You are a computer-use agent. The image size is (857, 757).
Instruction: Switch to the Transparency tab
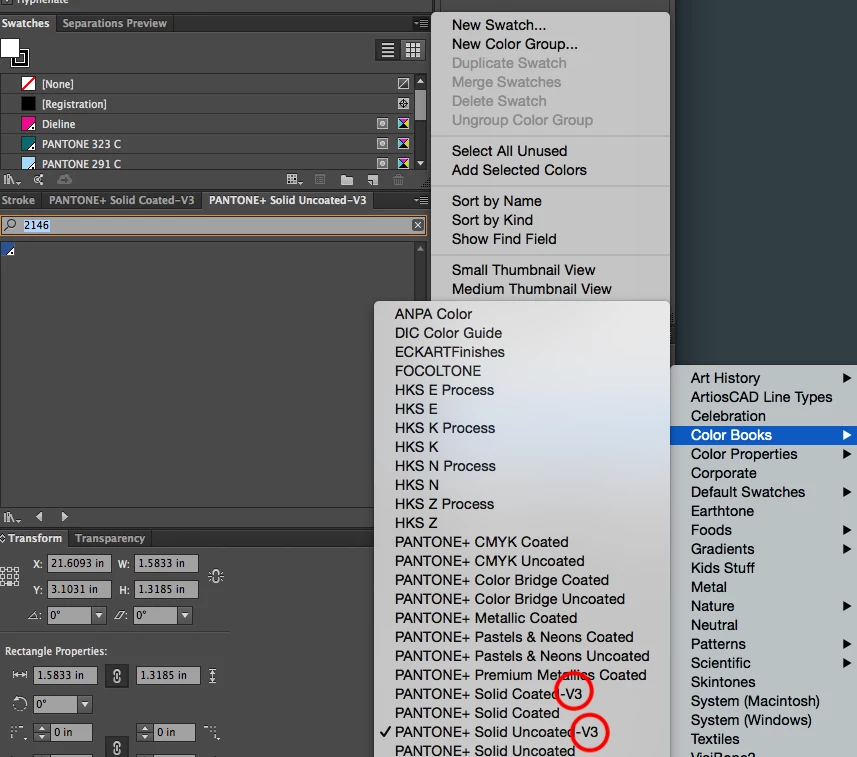pos(110,538)
